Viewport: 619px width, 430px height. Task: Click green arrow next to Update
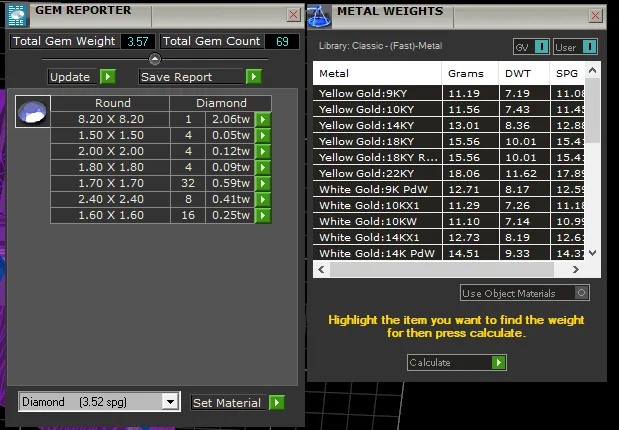[107, 77]
